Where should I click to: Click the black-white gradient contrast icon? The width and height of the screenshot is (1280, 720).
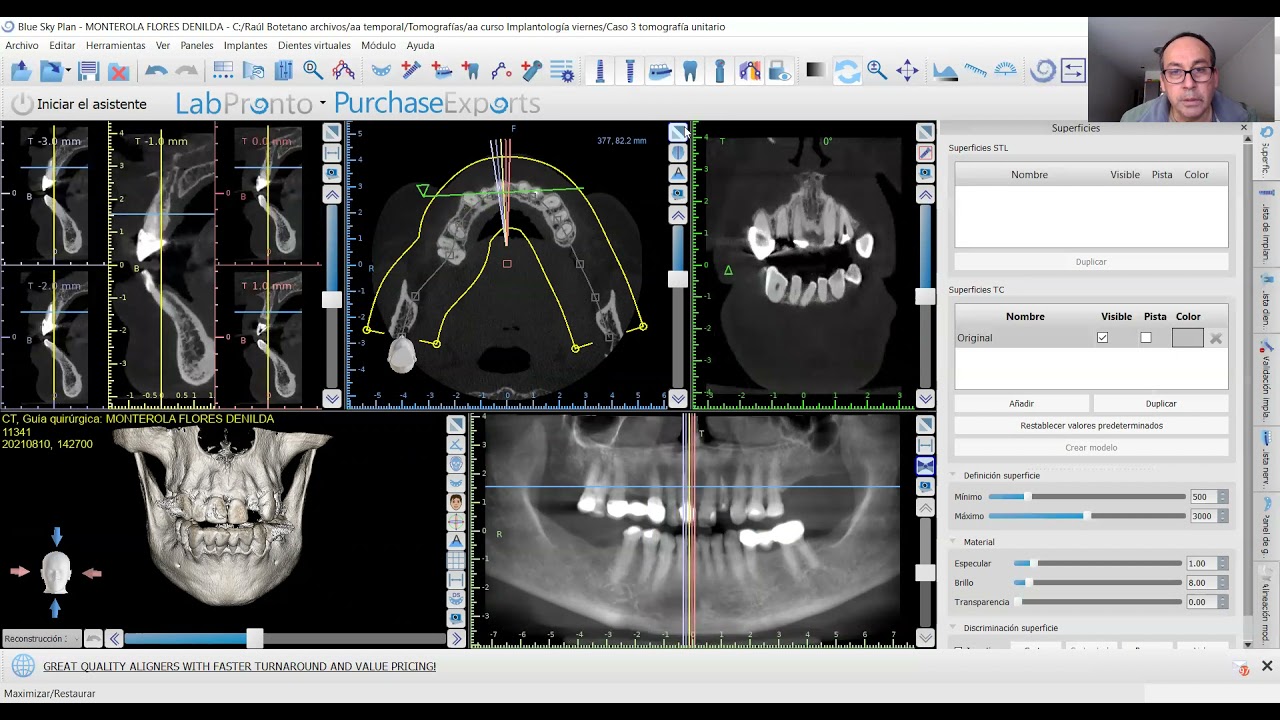(x=816, y=71)
